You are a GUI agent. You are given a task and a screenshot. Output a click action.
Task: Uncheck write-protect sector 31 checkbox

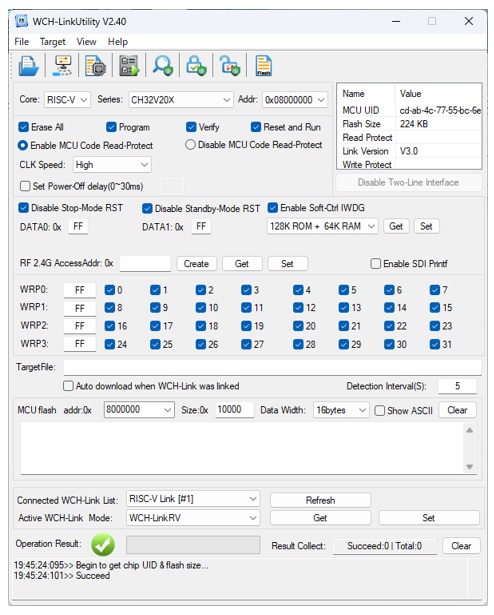[435, 344]
